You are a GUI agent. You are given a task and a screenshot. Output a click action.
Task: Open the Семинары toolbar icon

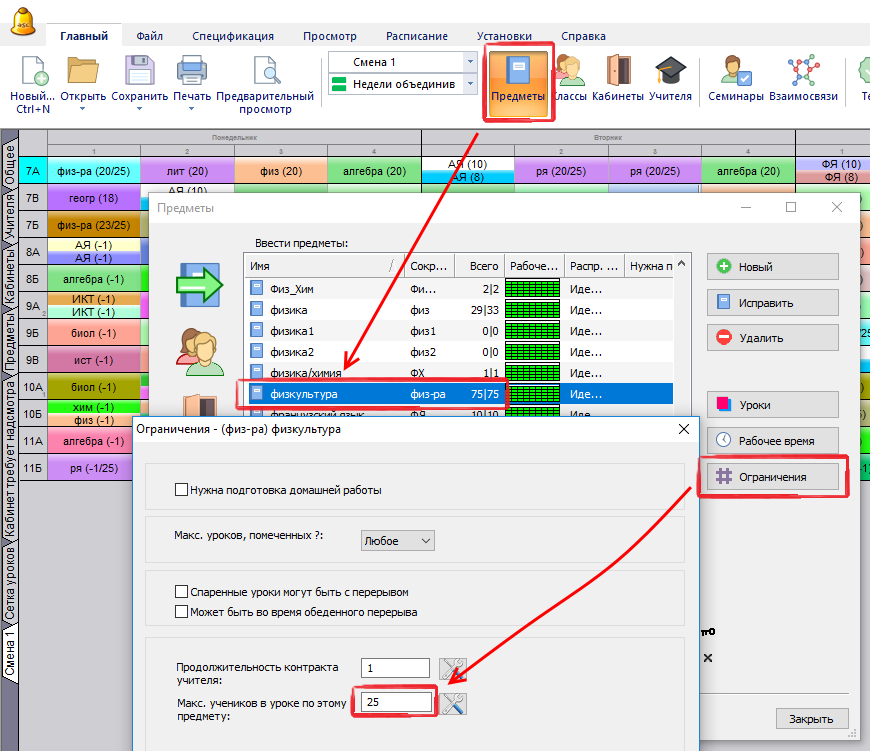tap(736, 72)
